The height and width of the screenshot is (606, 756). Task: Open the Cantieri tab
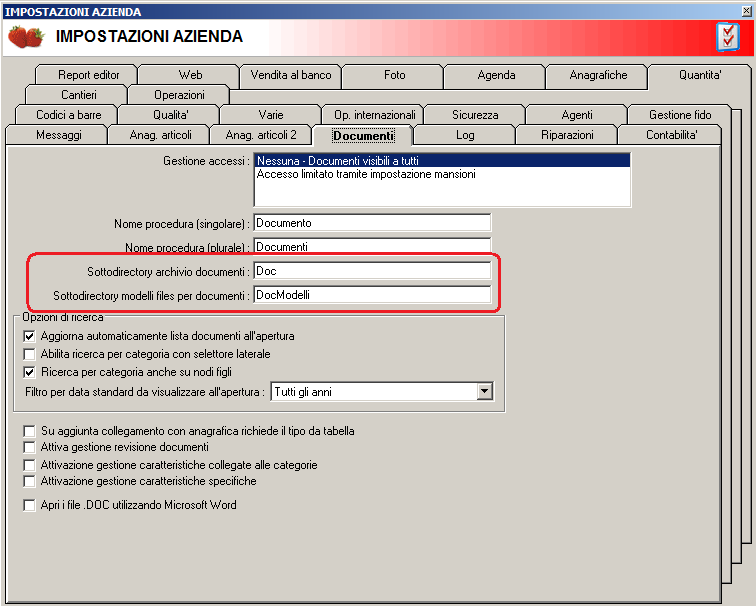[x=78, y=95]
